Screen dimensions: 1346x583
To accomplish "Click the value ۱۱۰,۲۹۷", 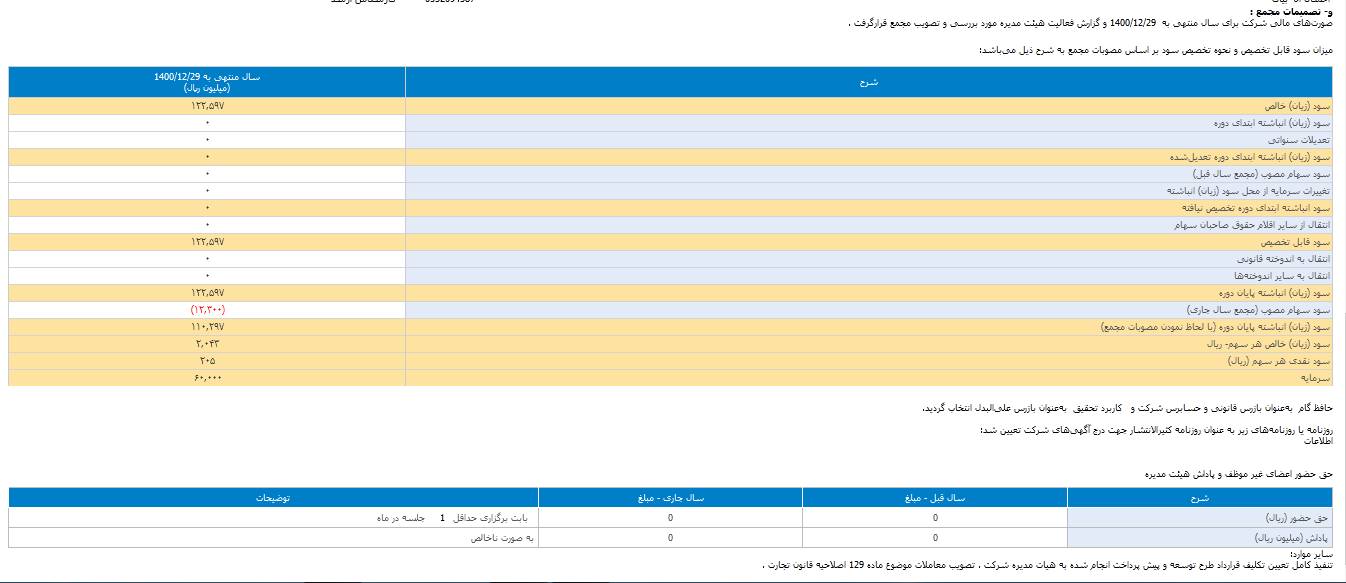I will 207,327.
